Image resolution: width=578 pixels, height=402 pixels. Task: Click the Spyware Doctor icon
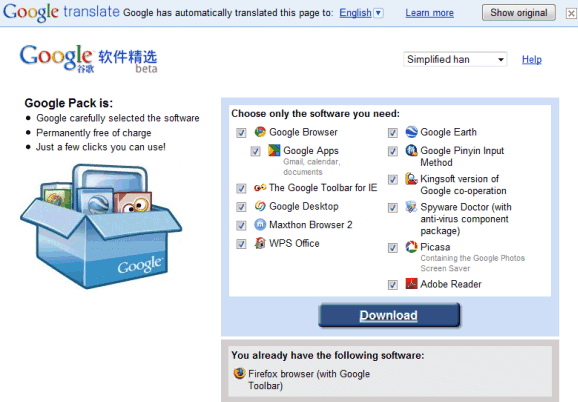411,207
